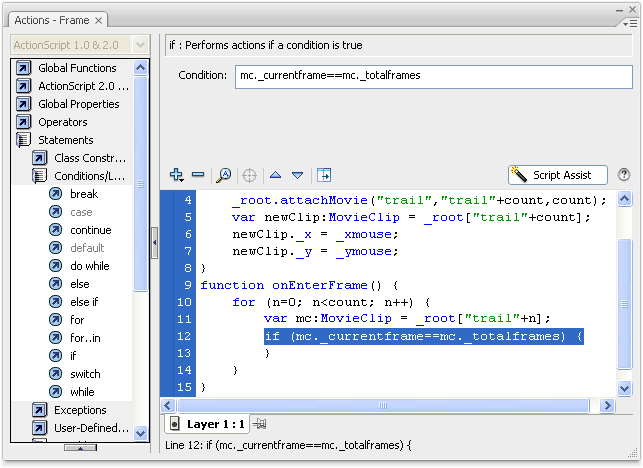The image size is (643, 468).
Task: Collapse the actions toolbox using the divider arrow
Action: click(154, 242)
